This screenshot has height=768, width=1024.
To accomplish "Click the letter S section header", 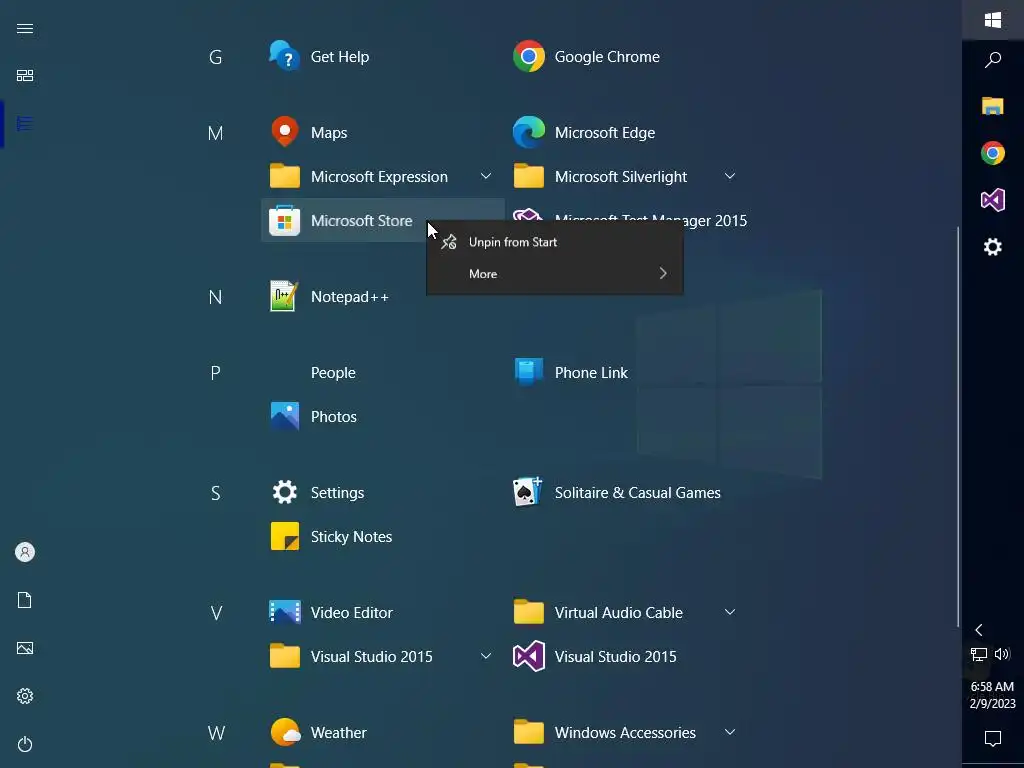I will 216,493.
